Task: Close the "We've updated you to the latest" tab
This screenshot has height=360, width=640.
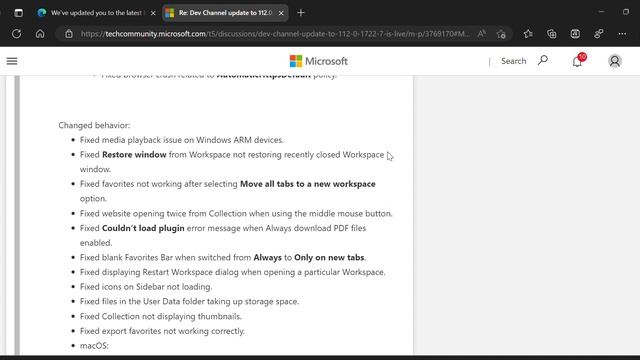Action: coord(153,13)
